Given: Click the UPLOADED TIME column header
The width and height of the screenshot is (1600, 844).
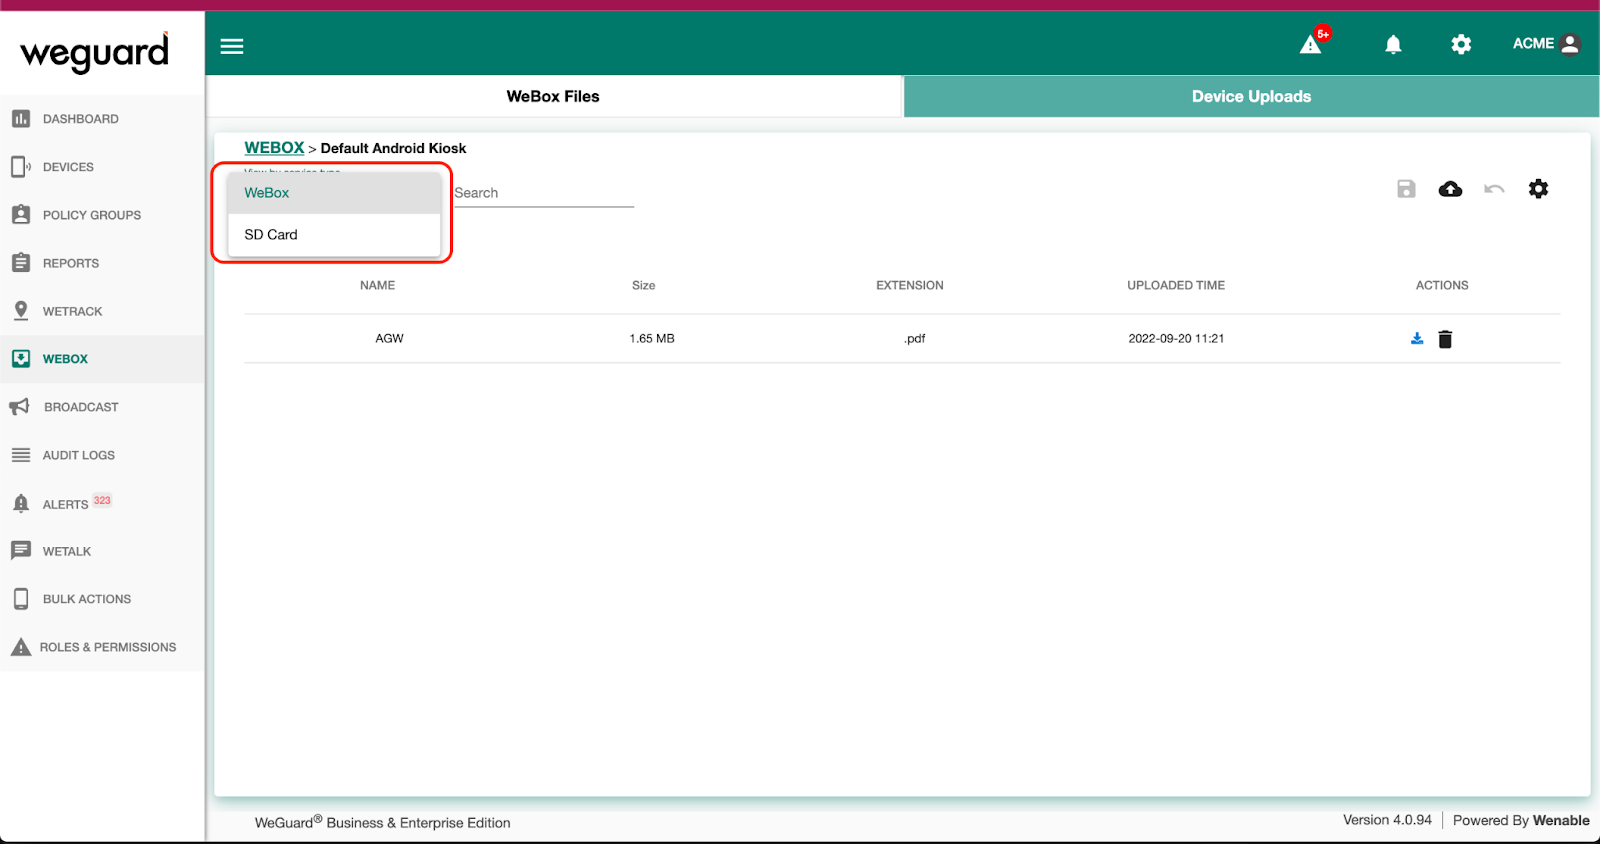Looking at the screenshot, I should point(1176,285).
